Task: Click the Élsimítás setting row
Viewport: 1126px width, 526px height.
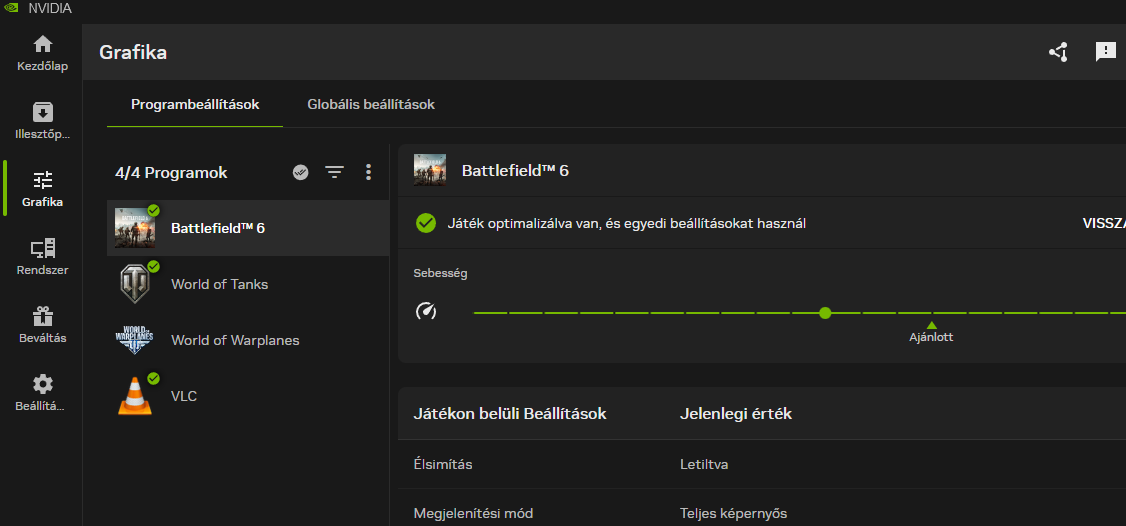Action: (x=762, y=464)
